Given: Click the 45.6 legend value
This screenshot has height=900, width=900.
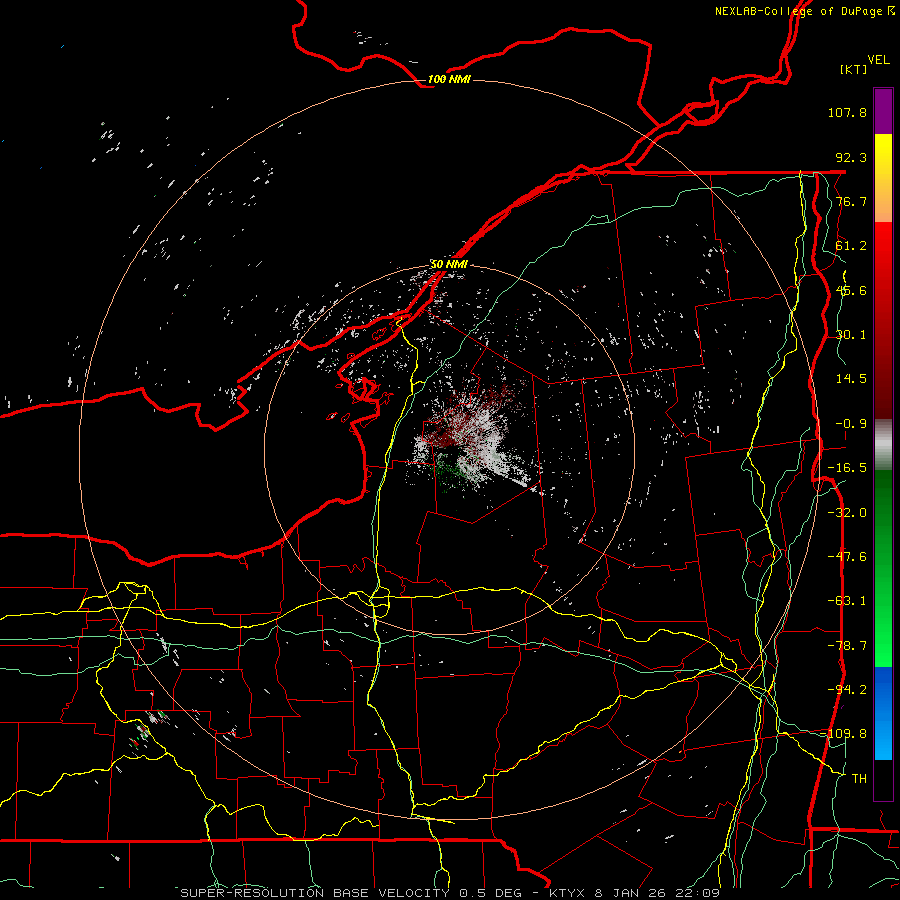Looking at the screenshot, I should [x=851, y=290].
